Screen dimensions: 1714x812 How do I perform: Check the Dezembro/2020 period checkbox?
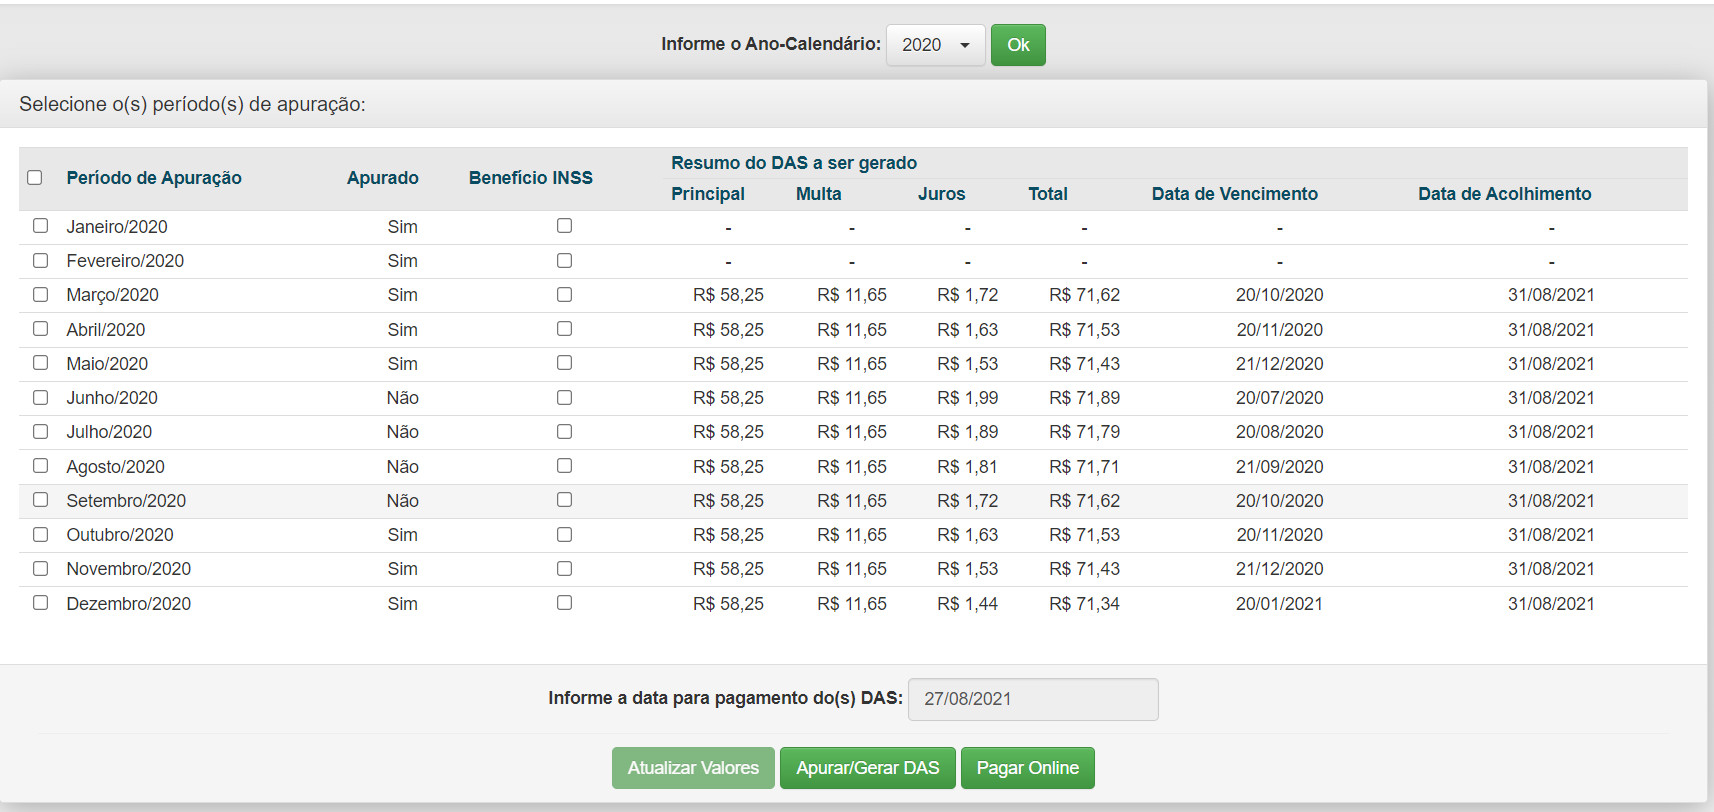pyautogui.click(x=41, y=603)
